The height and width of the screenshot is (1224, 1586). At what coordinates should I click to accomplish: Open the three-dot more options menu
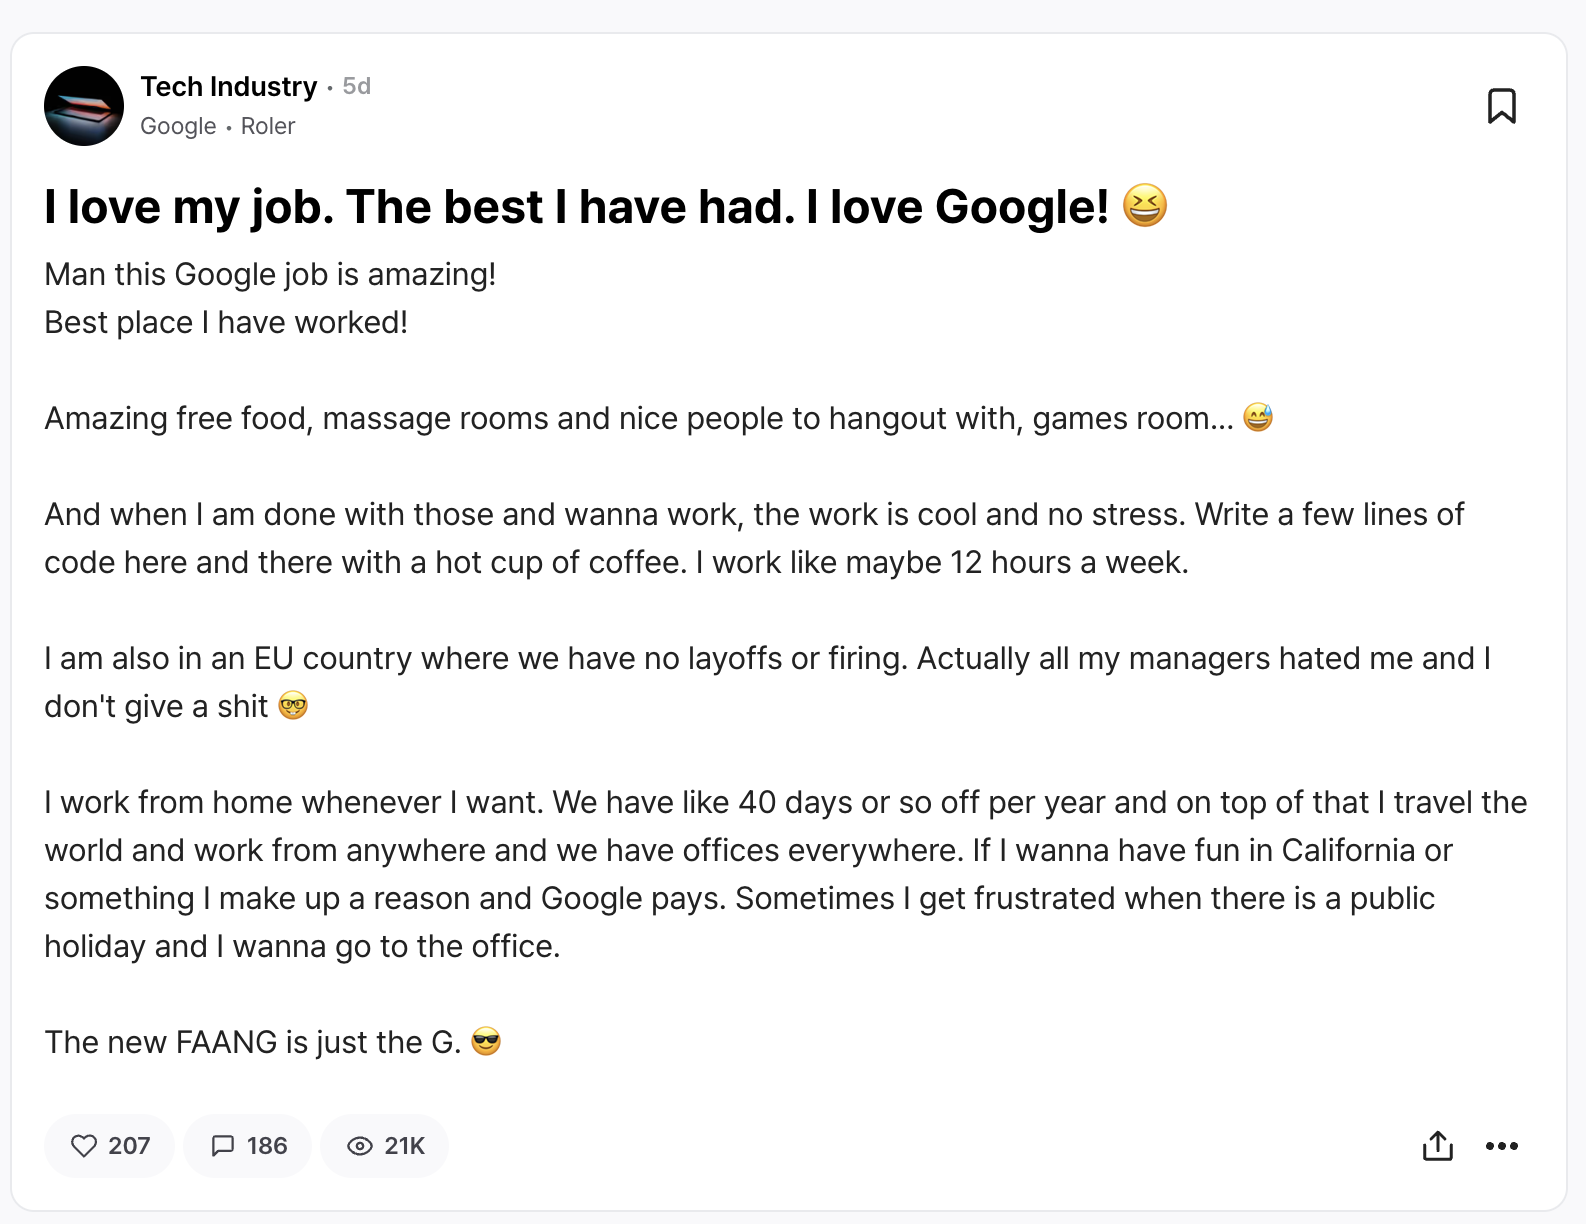pyautogui.click(x=1501, y=1146)
